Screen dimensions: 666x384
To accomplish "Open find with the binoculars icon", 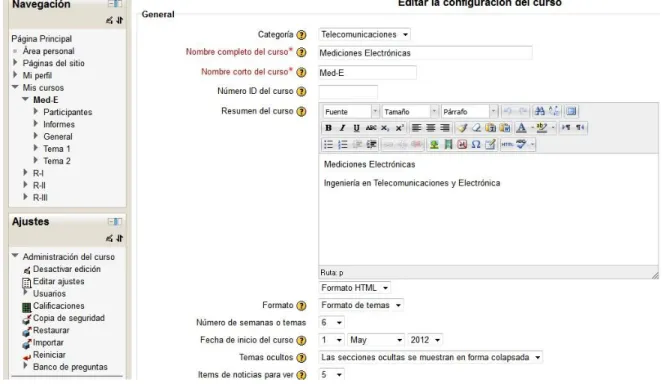I will [539, 111].
